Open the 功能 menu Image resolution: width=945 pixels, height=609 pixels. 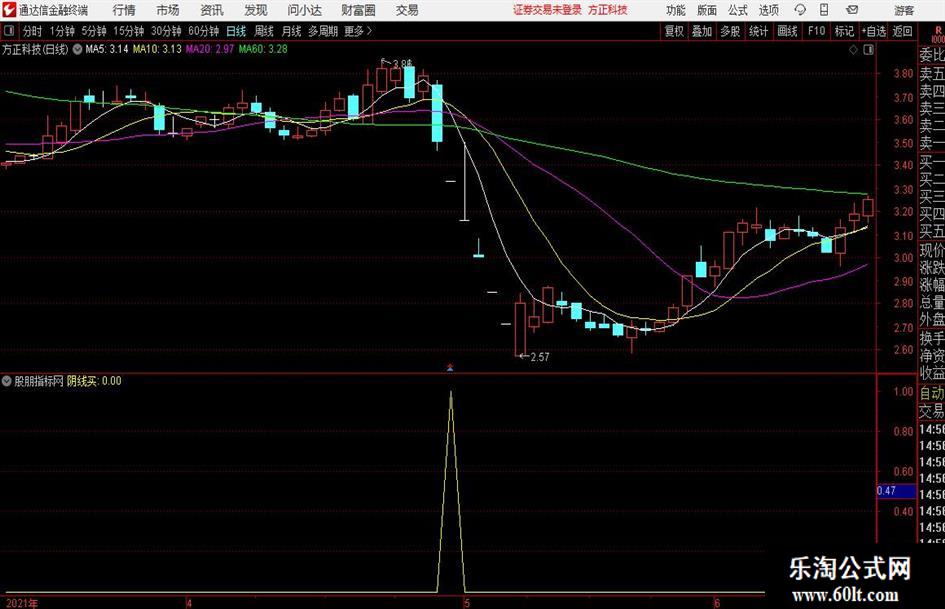(x=676, y=10)
